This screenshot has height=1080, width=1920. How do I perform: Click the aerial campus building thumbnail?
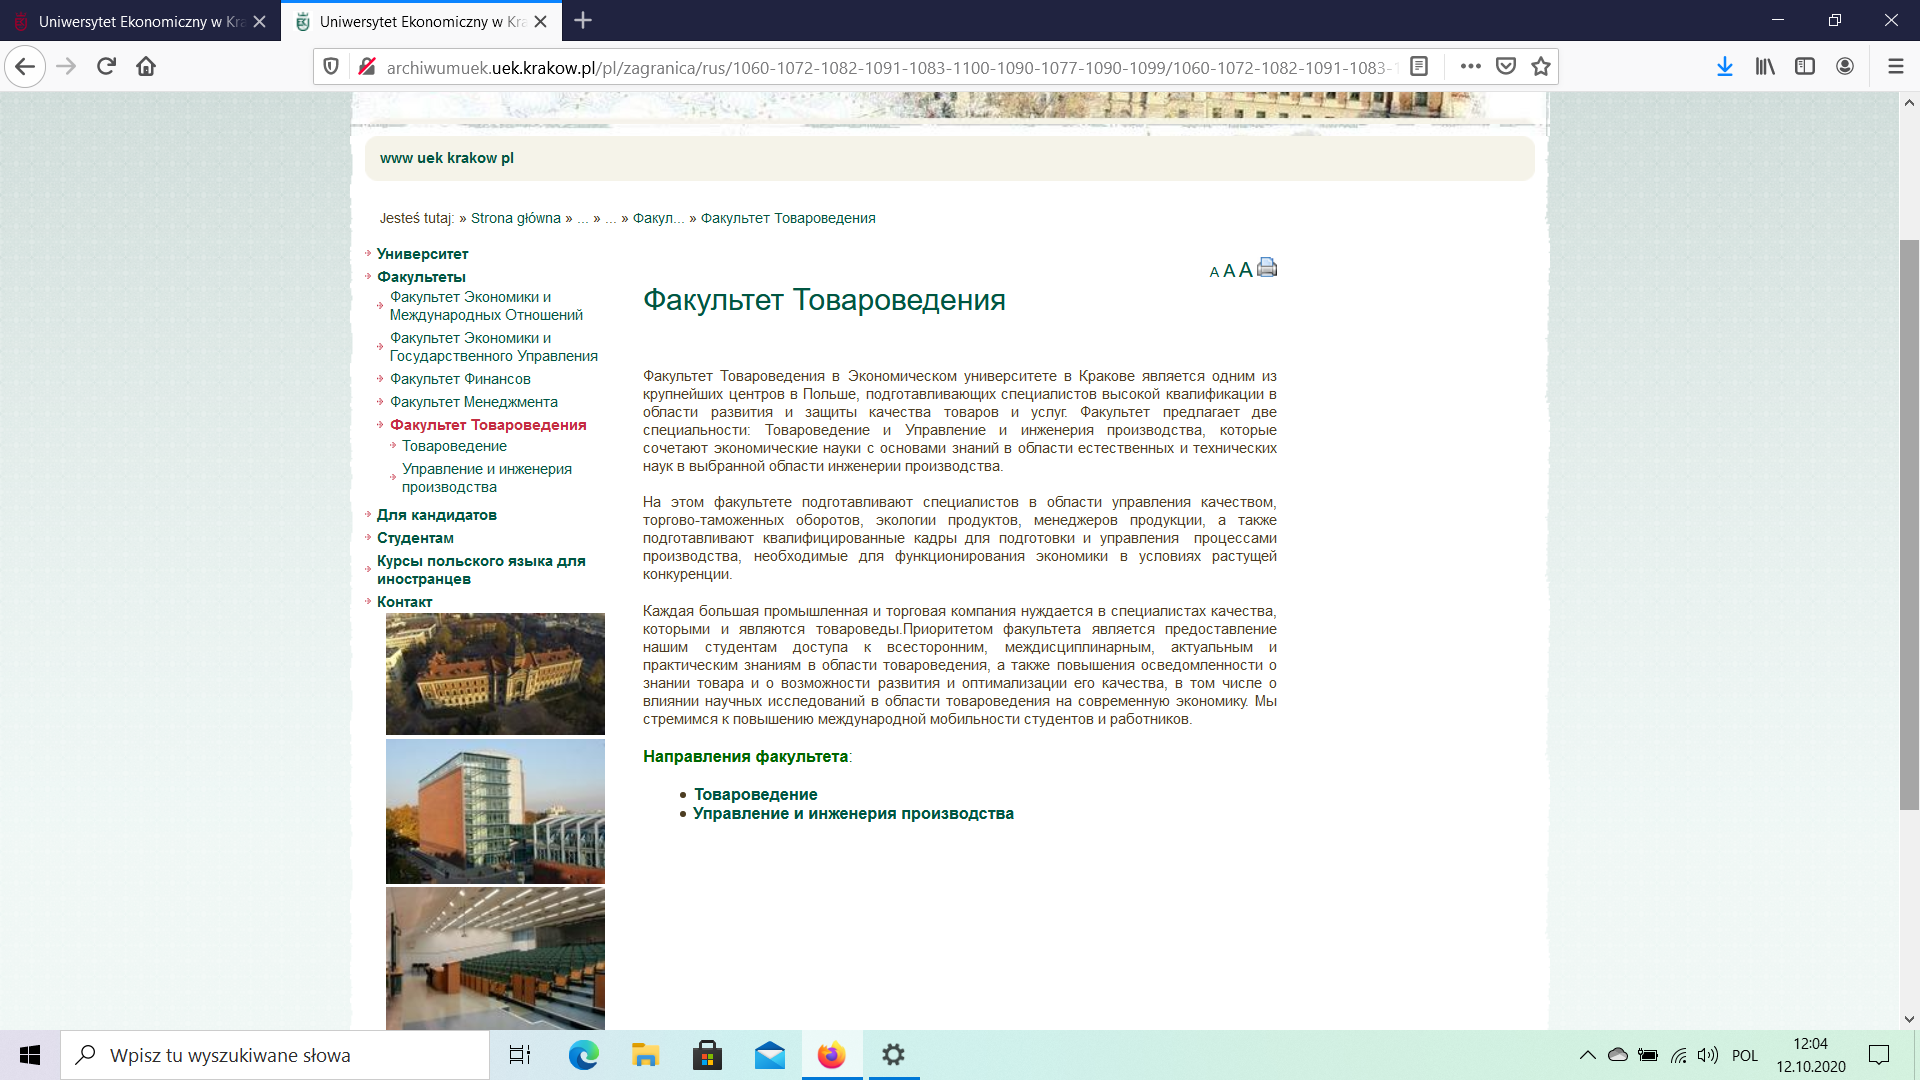click(x=495, y=674)
